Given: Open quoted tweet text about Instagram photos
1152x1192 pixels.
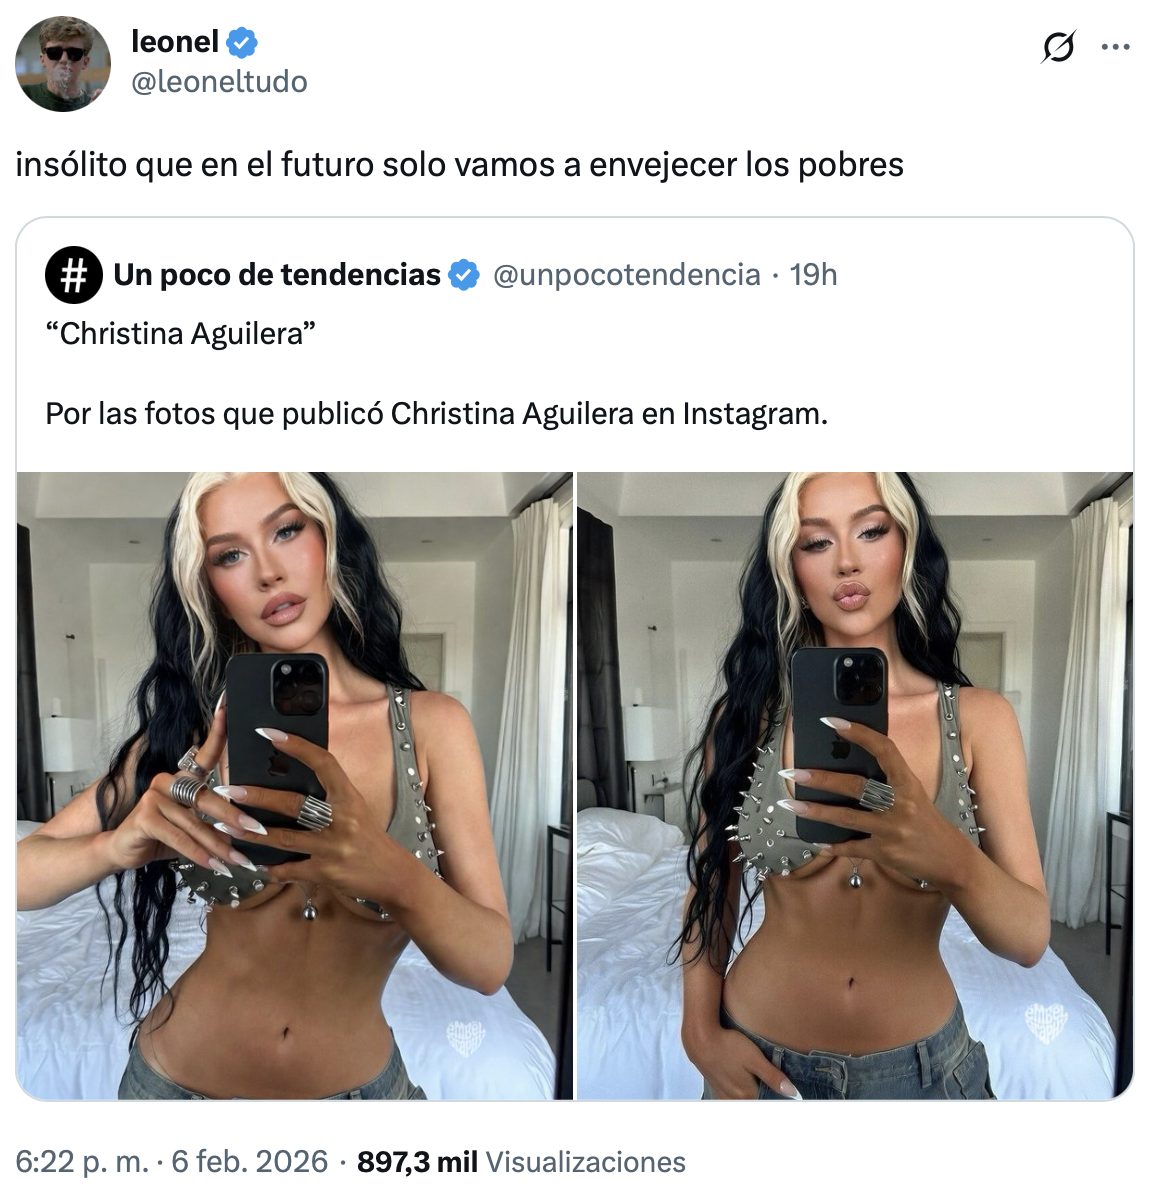Looking at the screenshot, I should [436, 414].
